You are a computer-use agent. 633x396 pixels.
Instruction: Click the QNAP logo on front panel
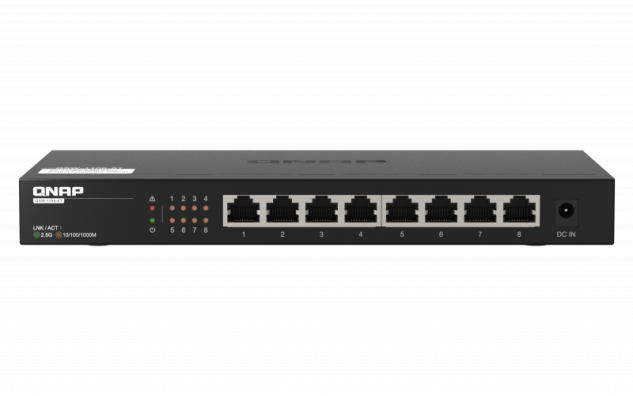[x=58, y=191]
